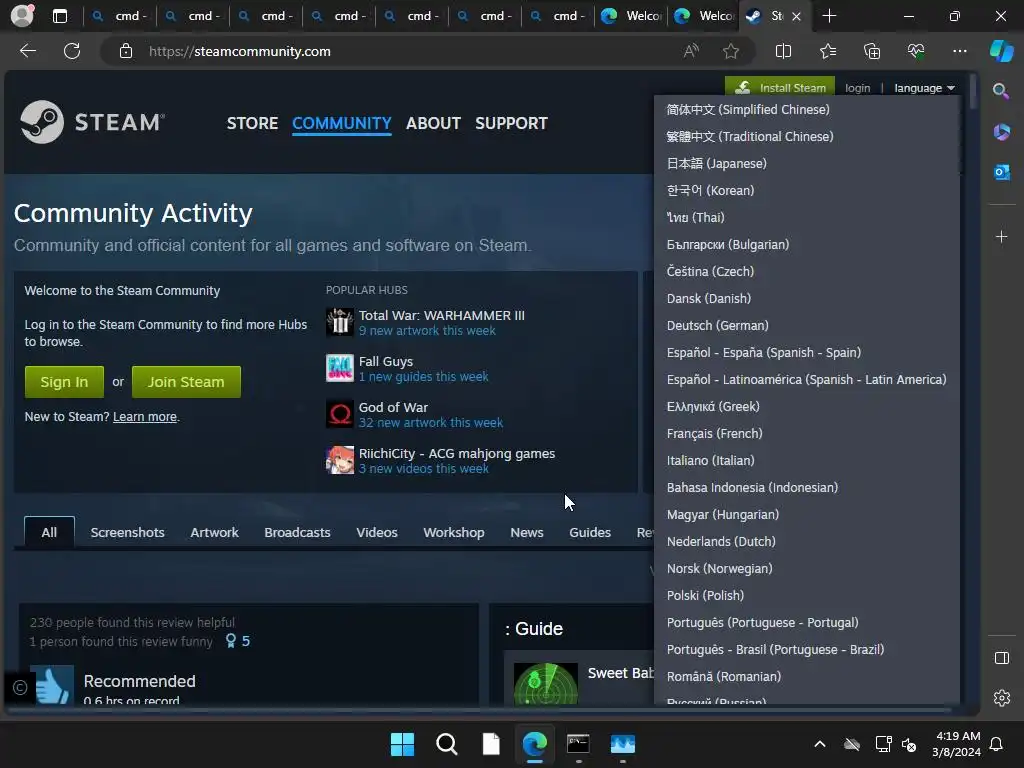Open Windows taskbar search
Image resolution: width=1024 pixels, height=768 pixels.
pos(447,744)
